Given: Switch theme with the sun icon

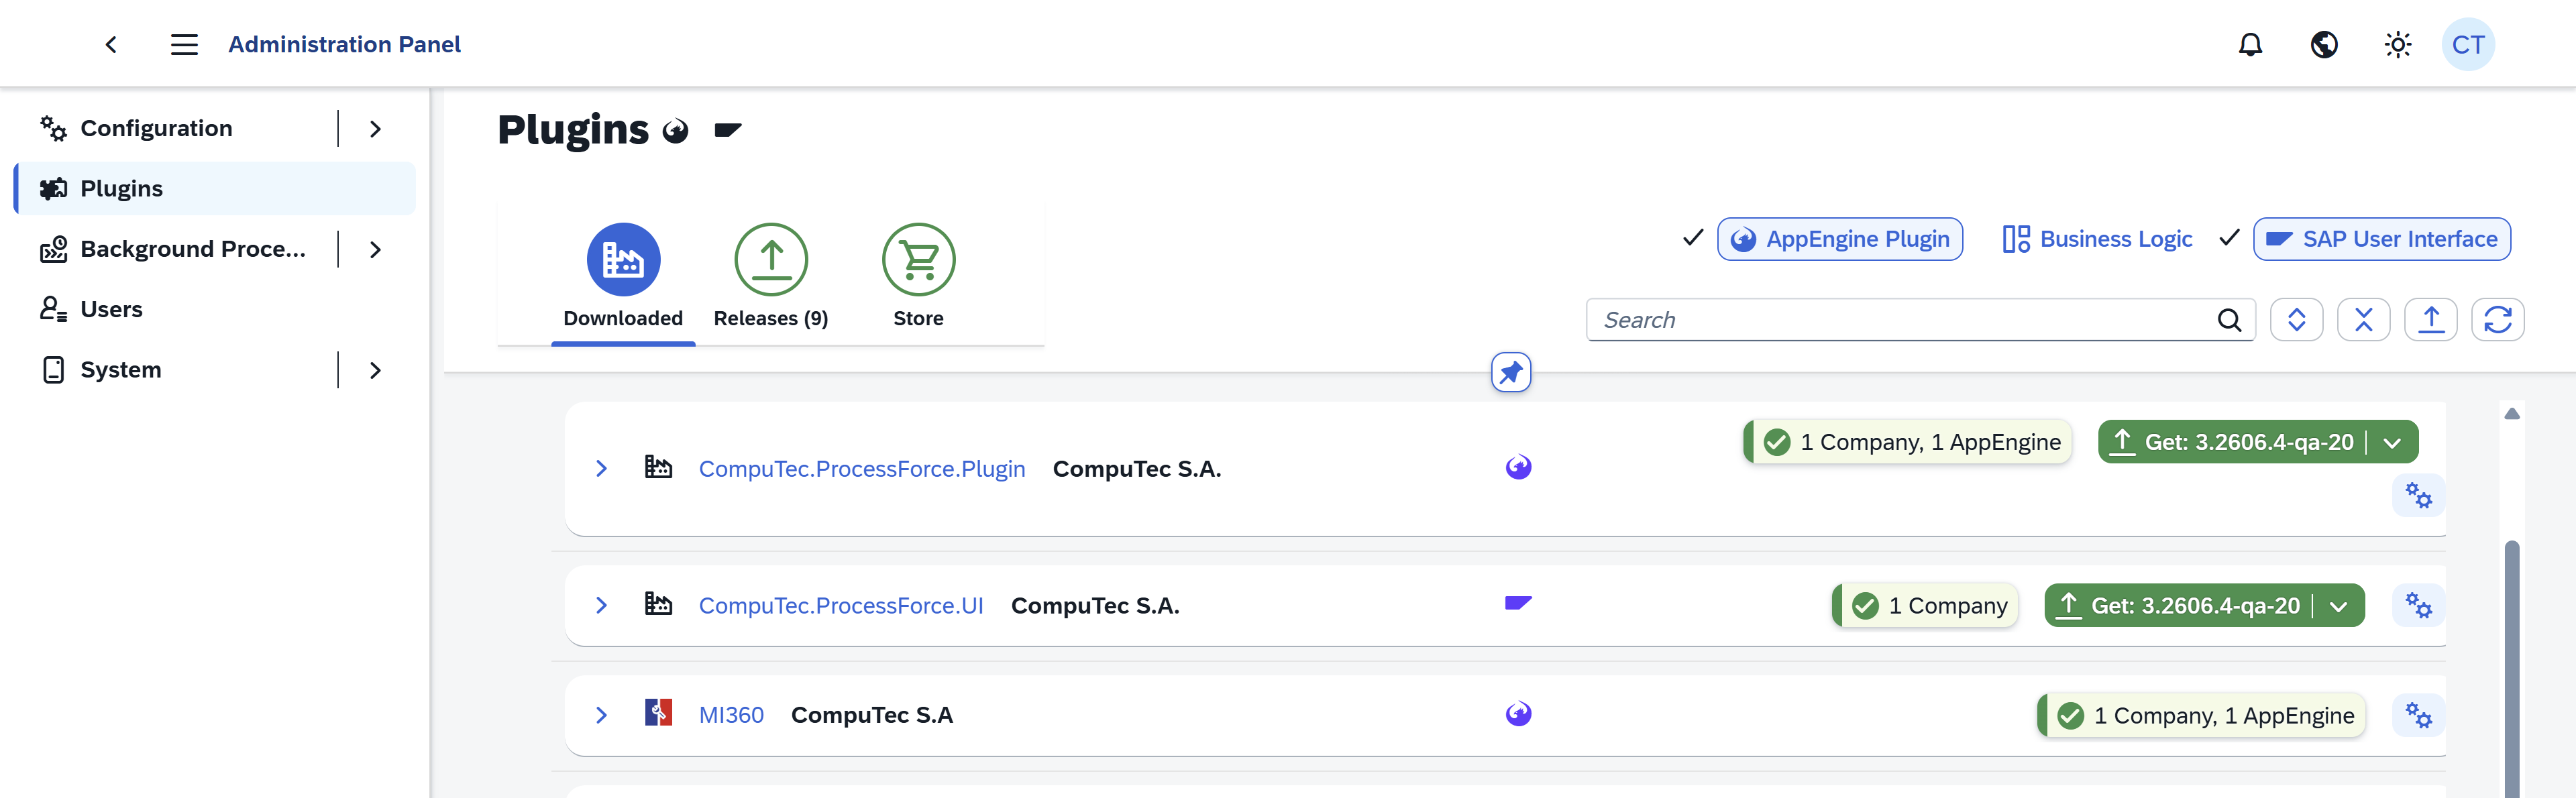Looking at the screenshot, I should (2397, 44).
